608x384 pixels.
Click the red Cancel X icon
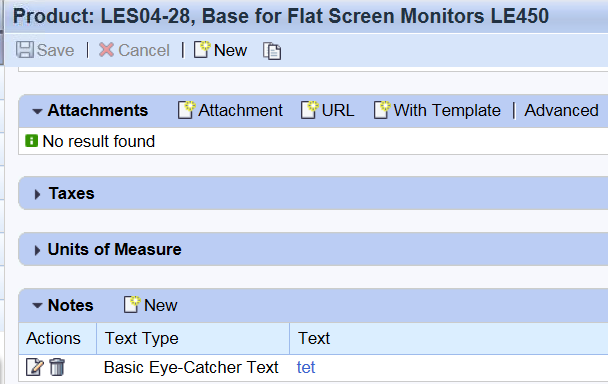tap(106, 50)
